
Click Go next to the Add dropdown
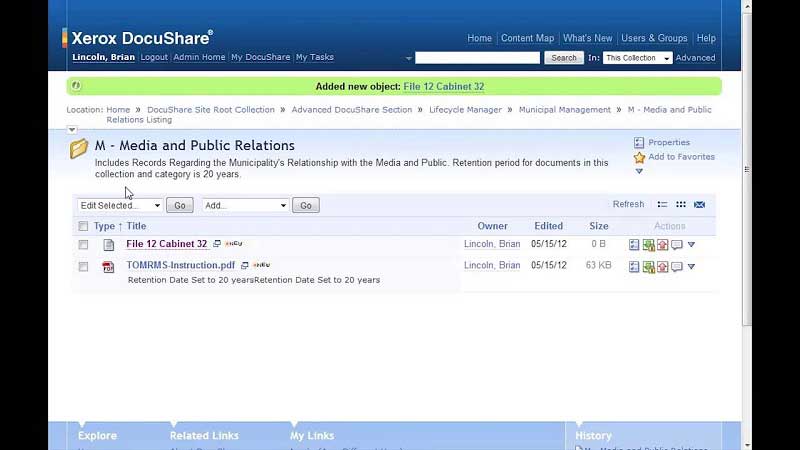click(306, 205)
